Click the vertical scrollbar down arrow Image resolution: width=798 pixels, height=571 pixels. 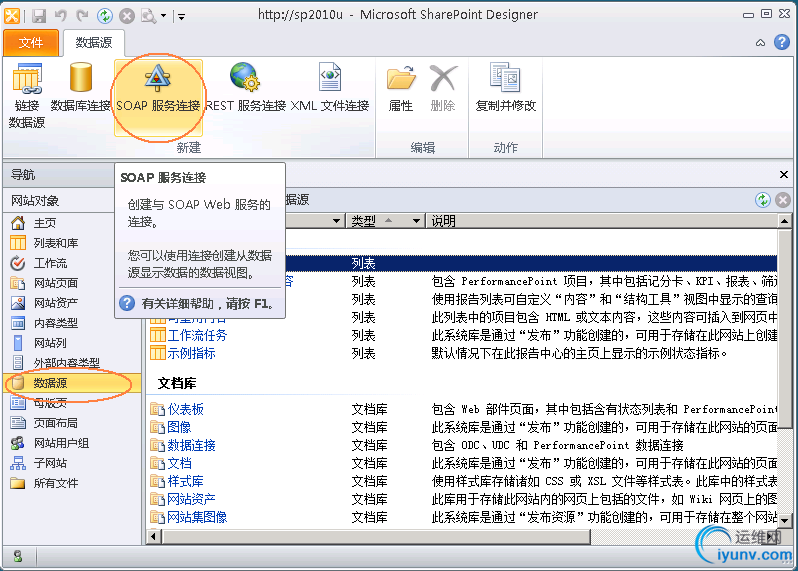[784, 520]
